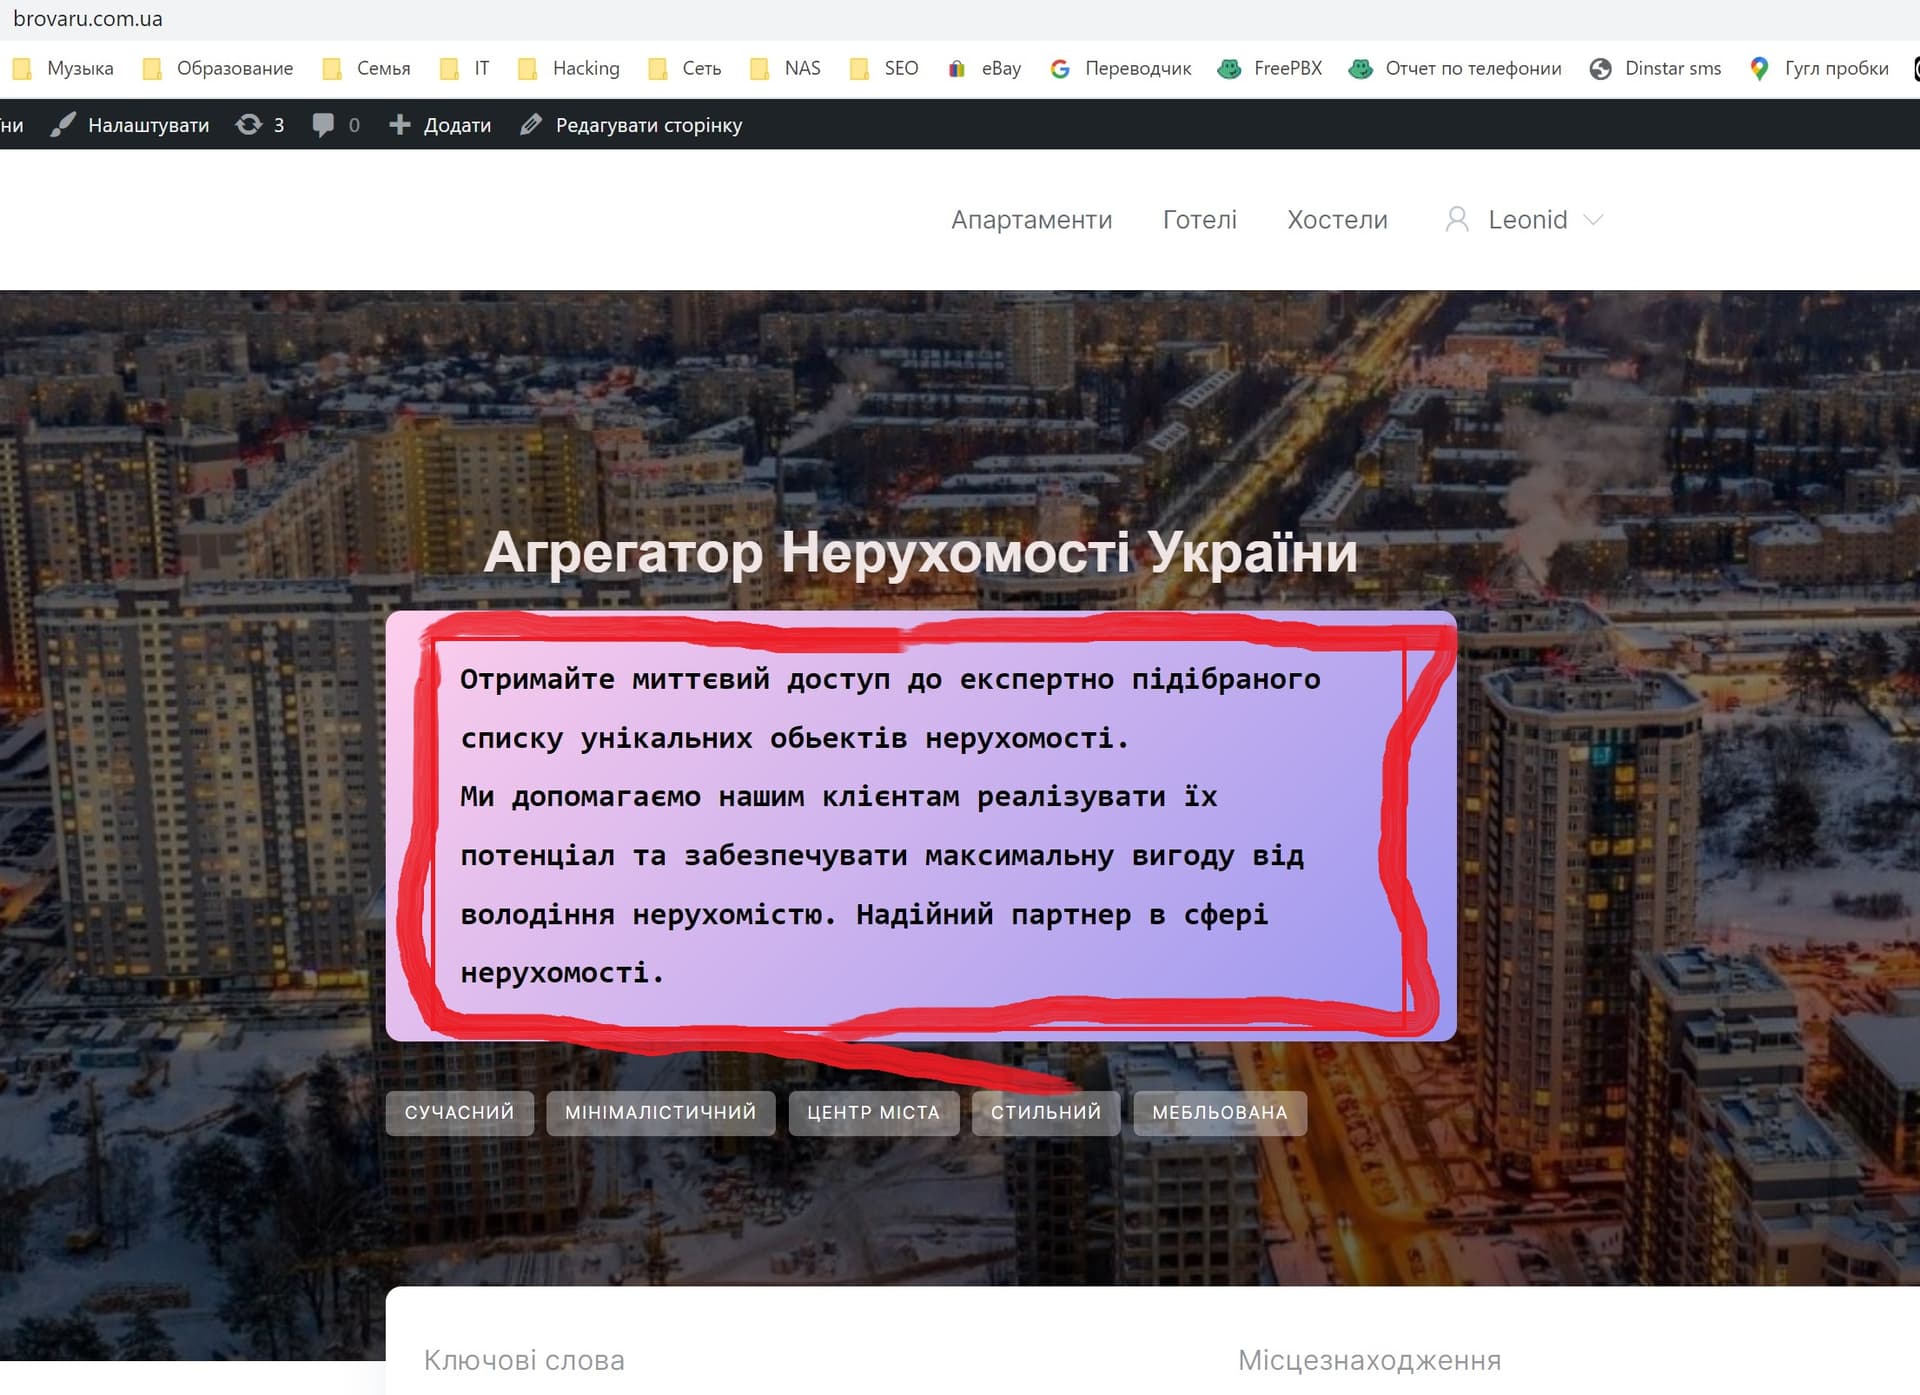Click the Додати link text
The width and height of the screenshot is (1920, 1395).
click(x=457, y=125)
